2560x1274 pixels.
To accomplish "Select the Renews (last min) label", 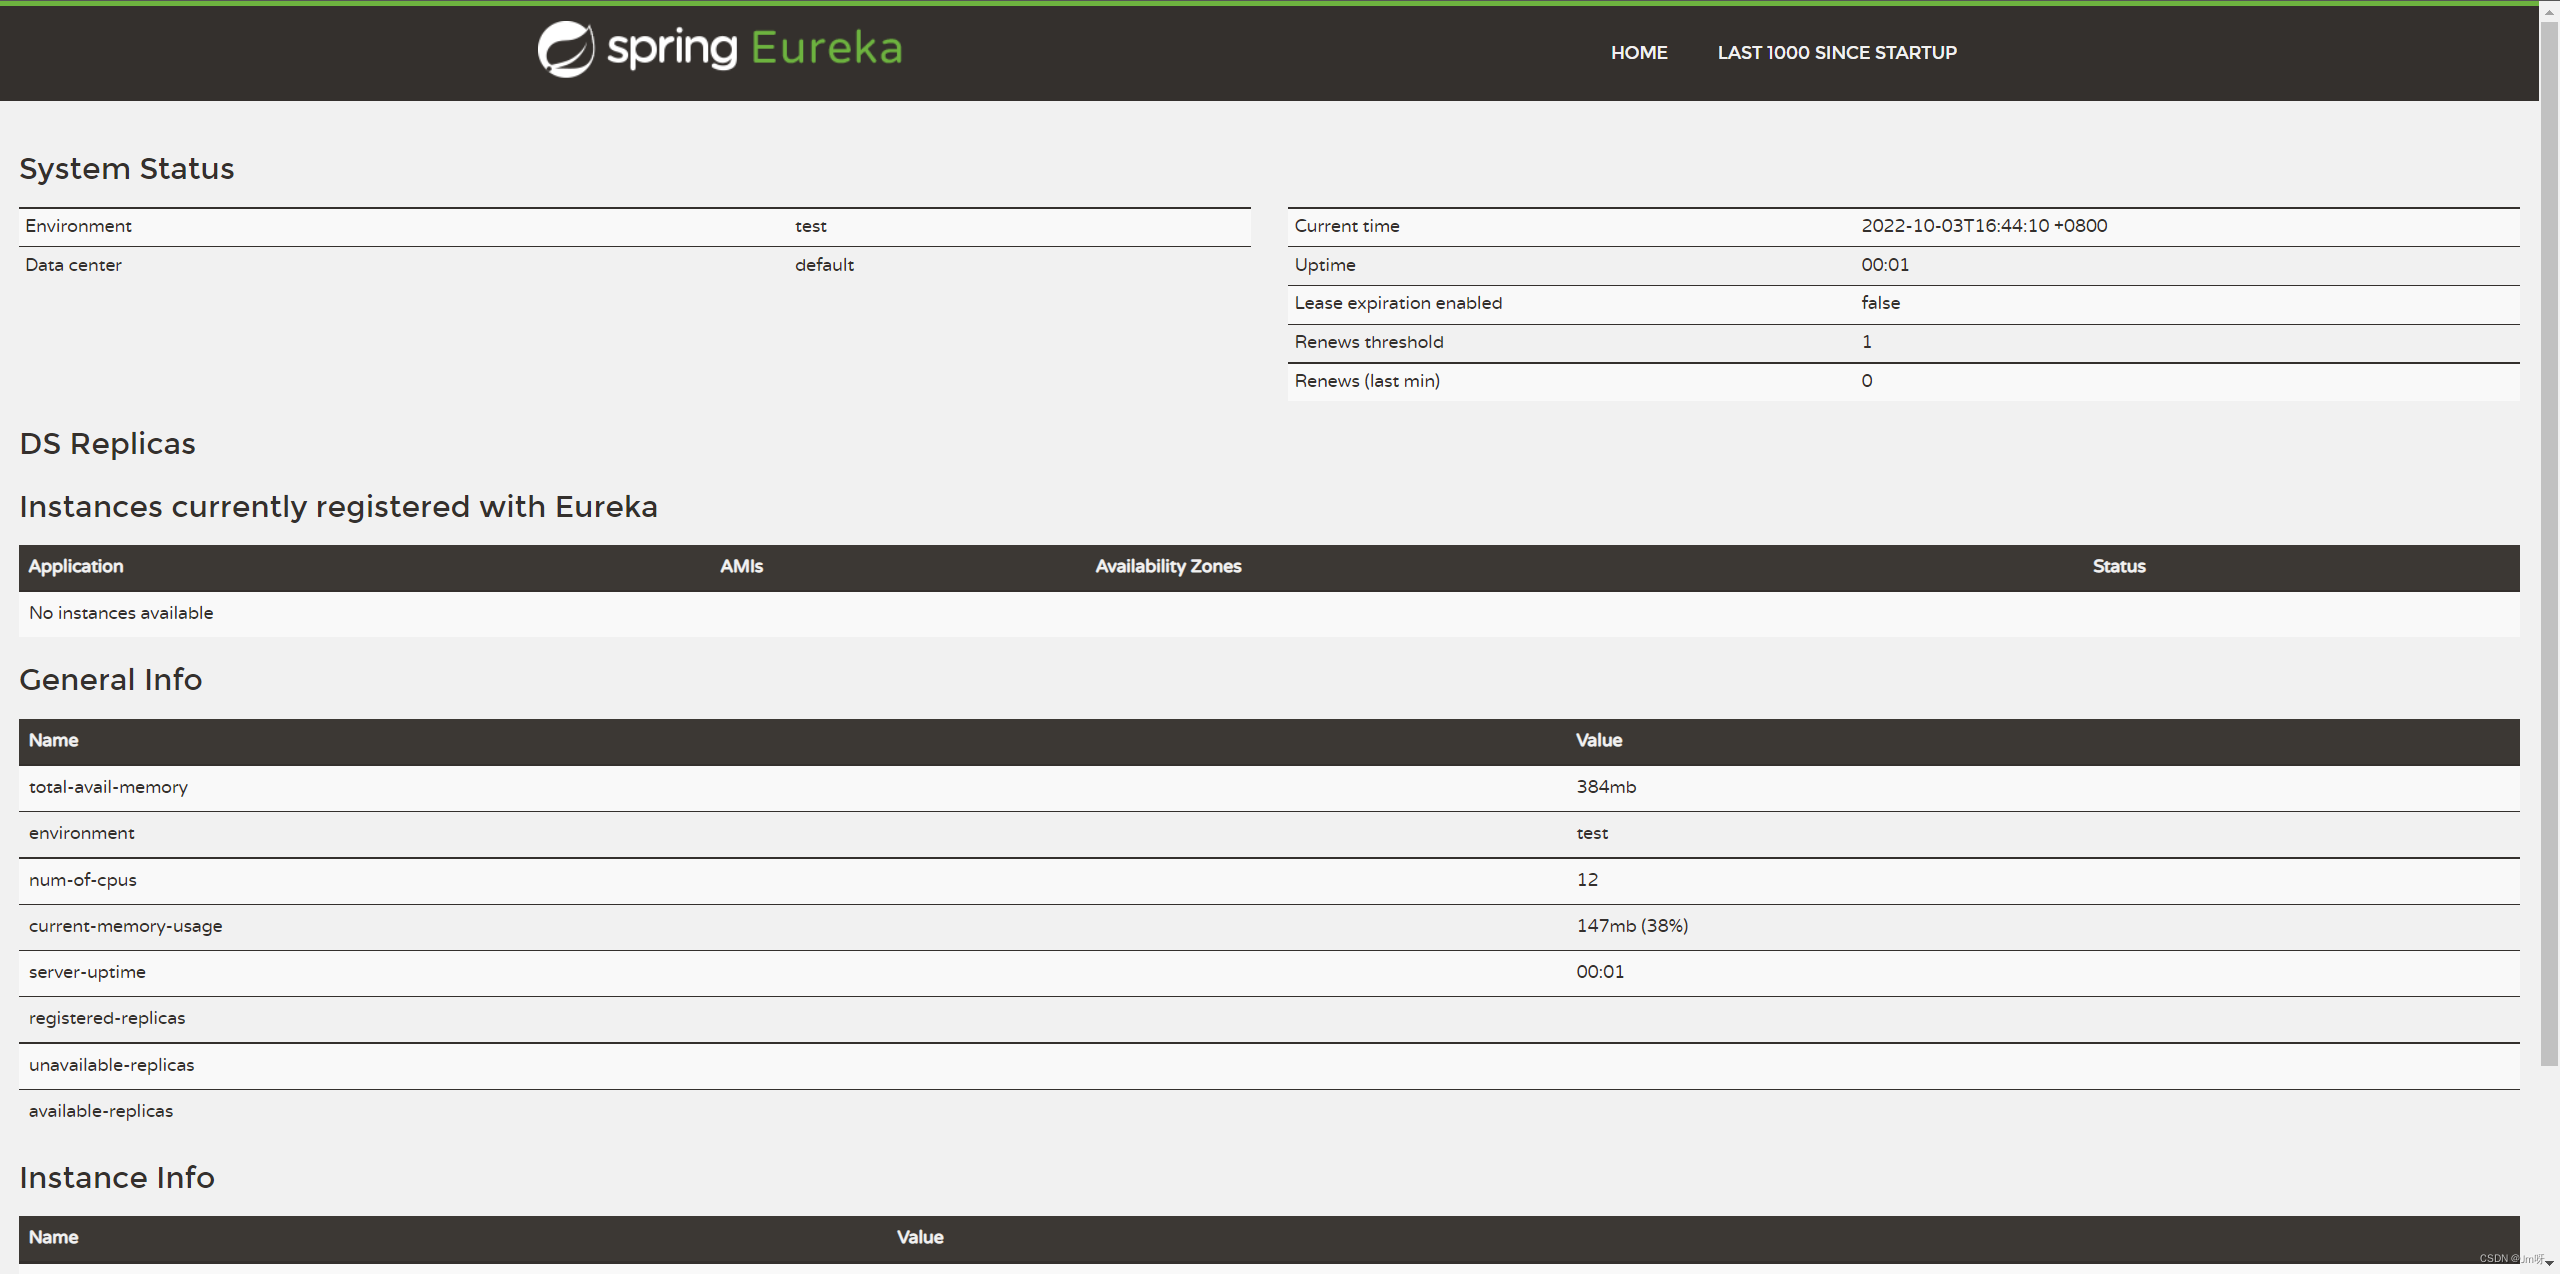I will pyautogui.click(x=1367, y=381).
